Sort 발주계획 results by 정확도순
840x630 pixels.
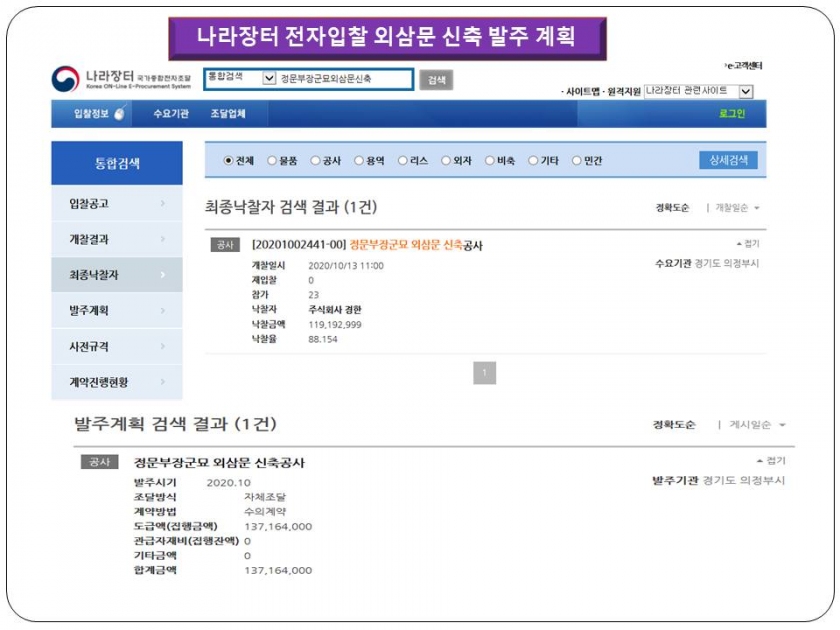[674, 425]
